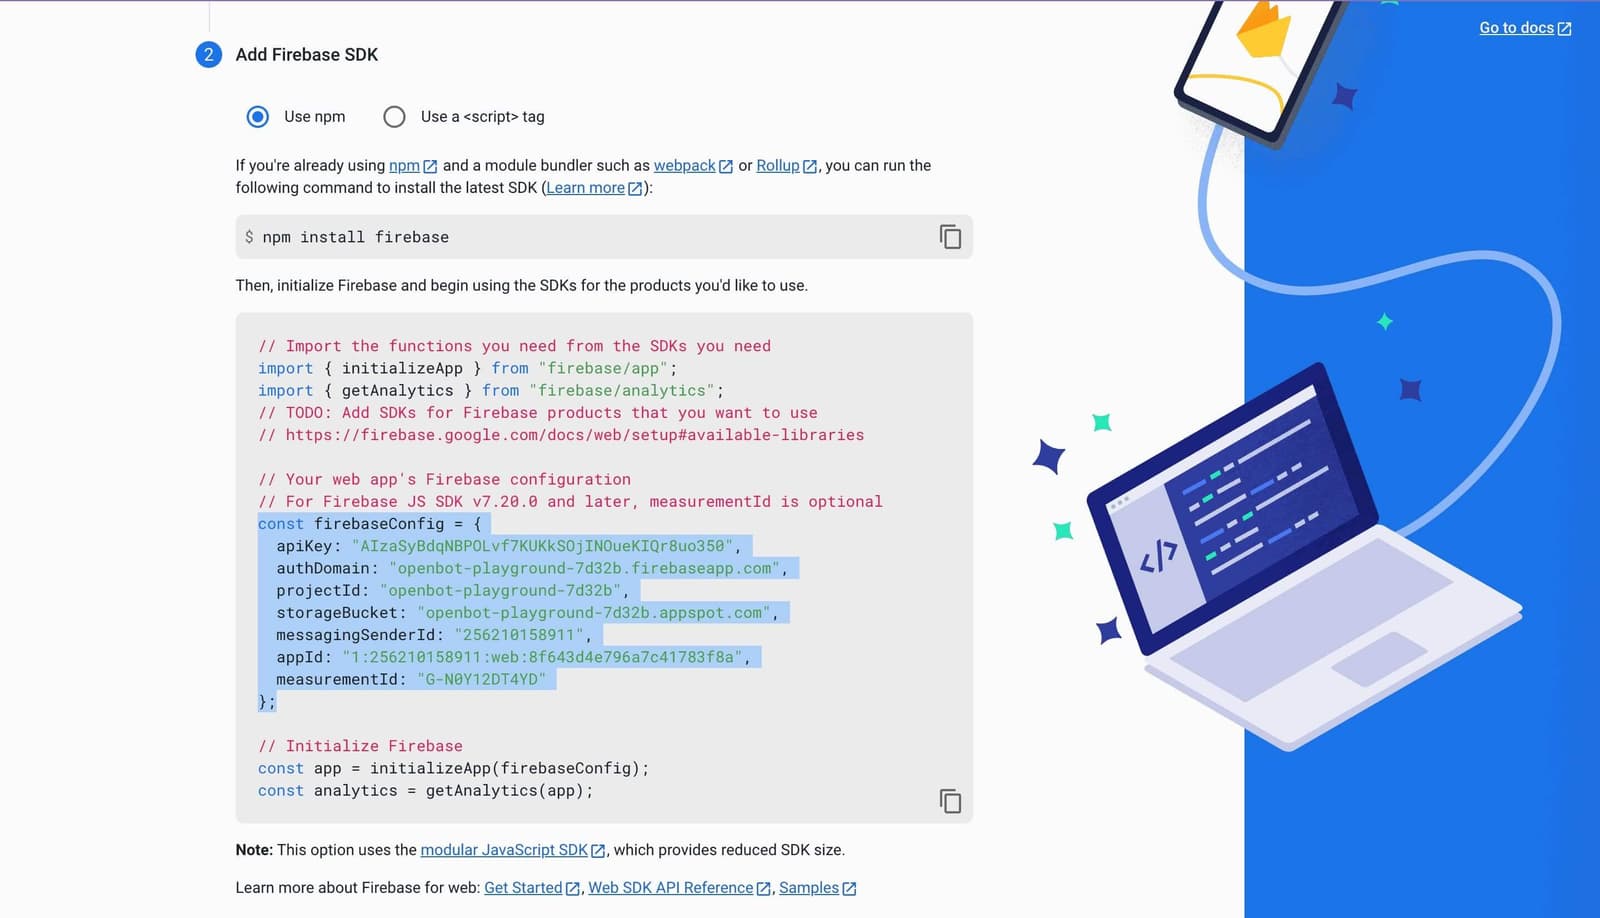Click the 'Add Firebase SDK' step heading

[307, 55]
